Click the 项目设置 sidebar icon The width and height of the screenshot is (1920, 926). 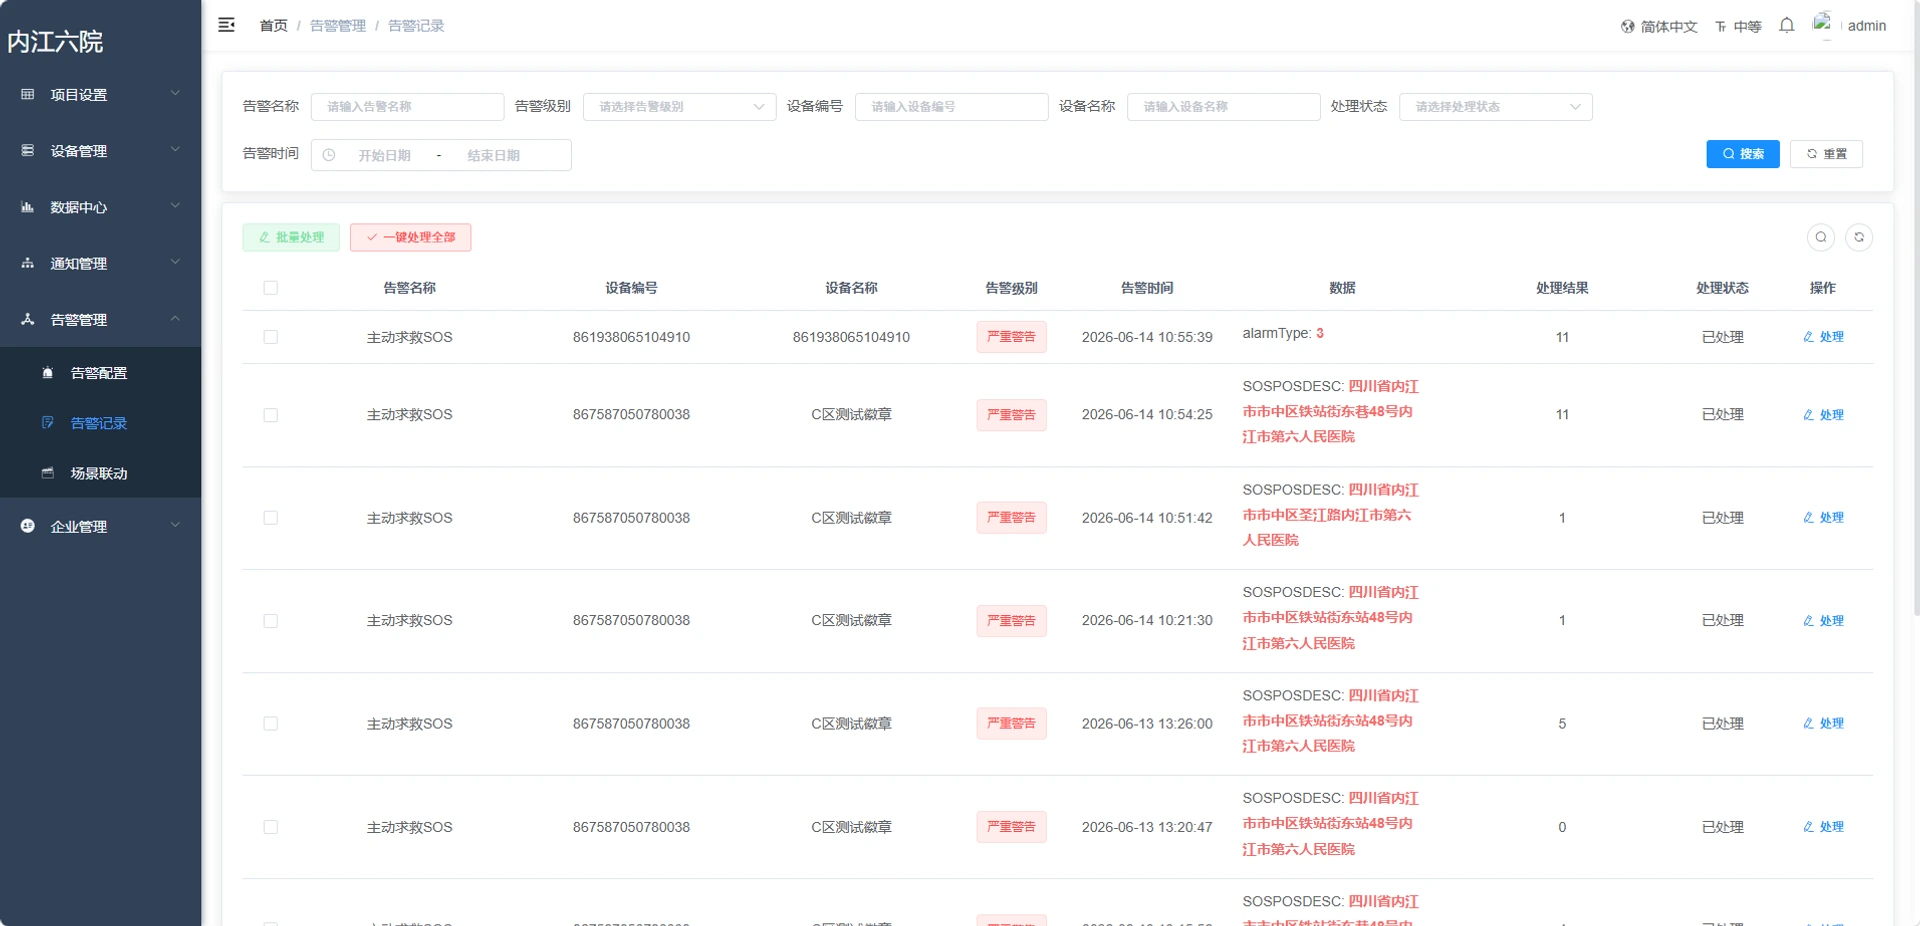[28, 95]
